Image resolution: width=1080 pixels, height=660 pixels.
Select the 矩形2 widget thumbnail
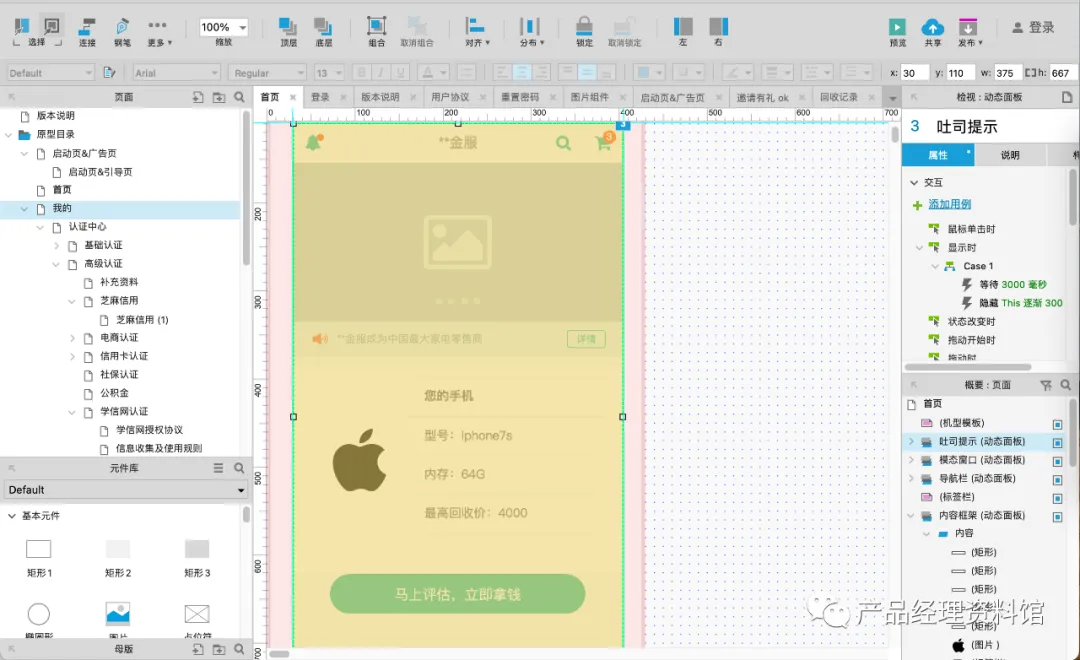click(x=118, y=549)
